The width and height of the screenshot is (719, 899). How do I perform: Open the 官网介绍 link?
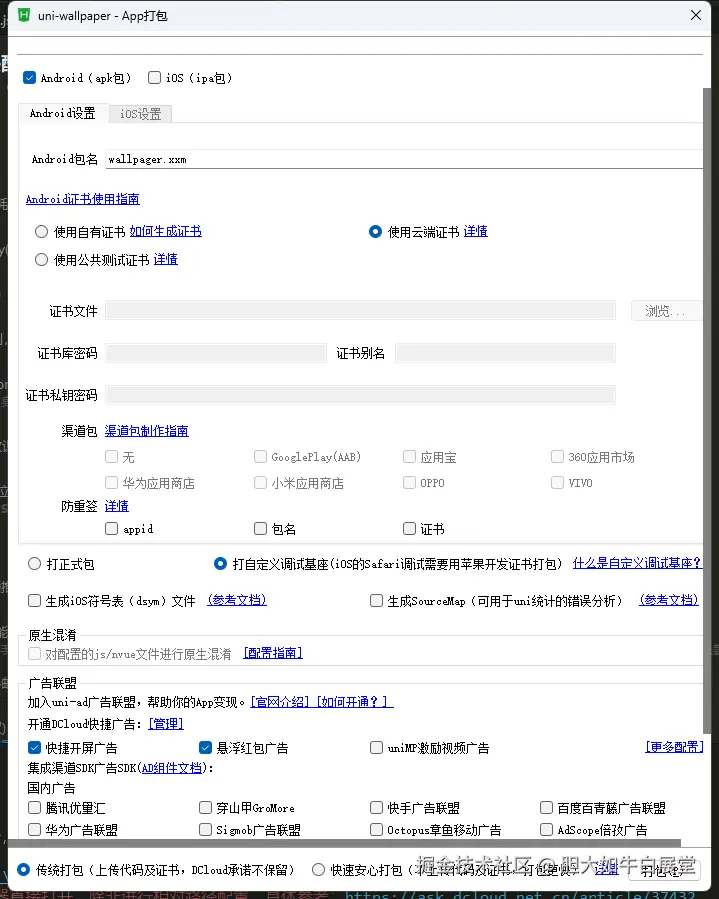(281, 702)
